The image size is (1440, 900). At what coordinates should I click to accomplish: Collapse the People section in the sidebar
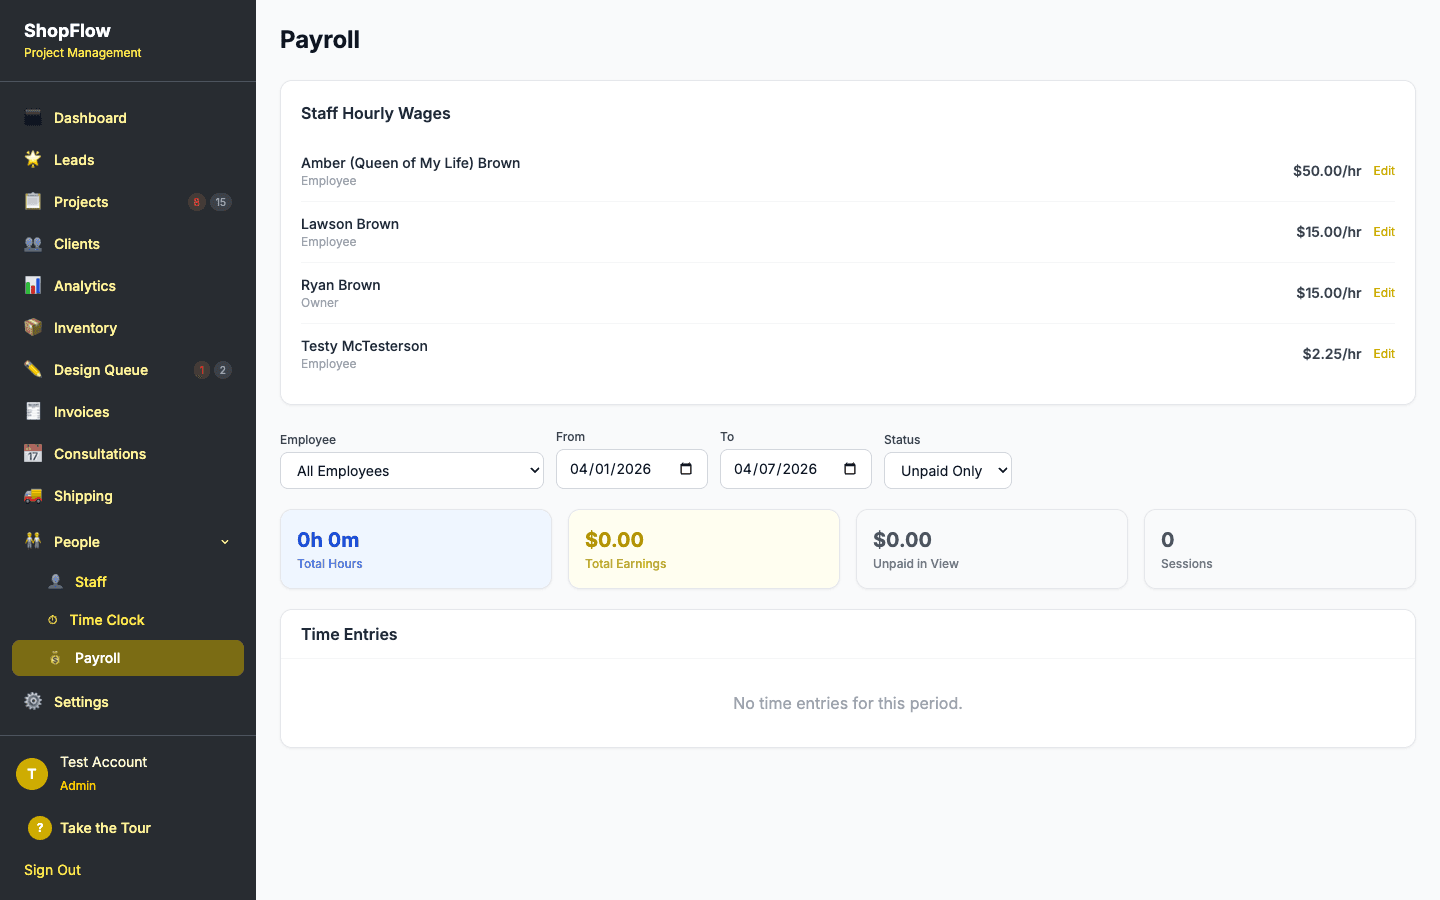[x=224, y=541]
